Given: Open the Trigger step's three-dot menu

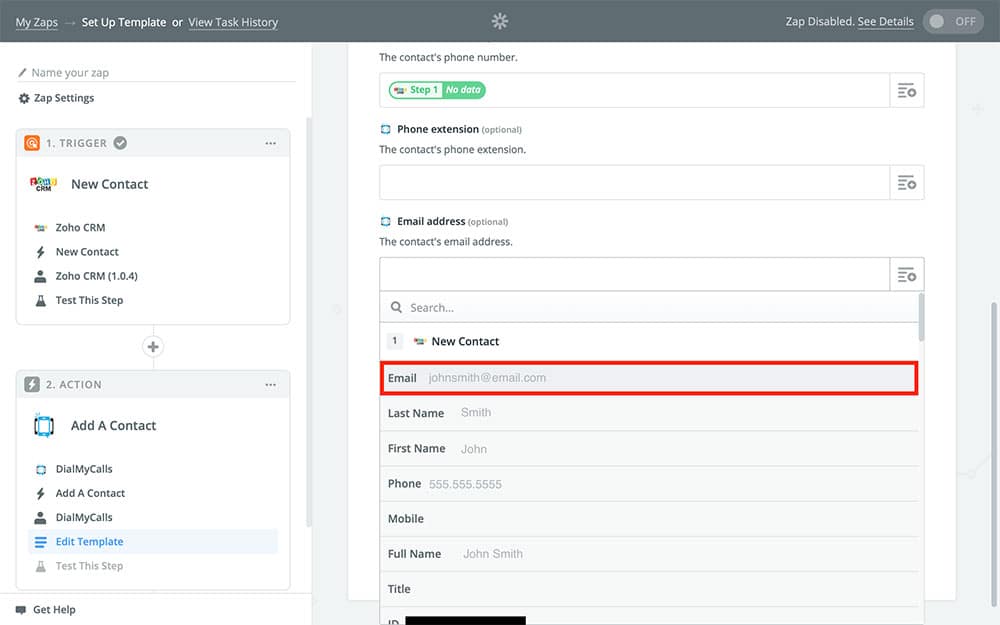Looking at the screenshot, I should coord(270,143).
